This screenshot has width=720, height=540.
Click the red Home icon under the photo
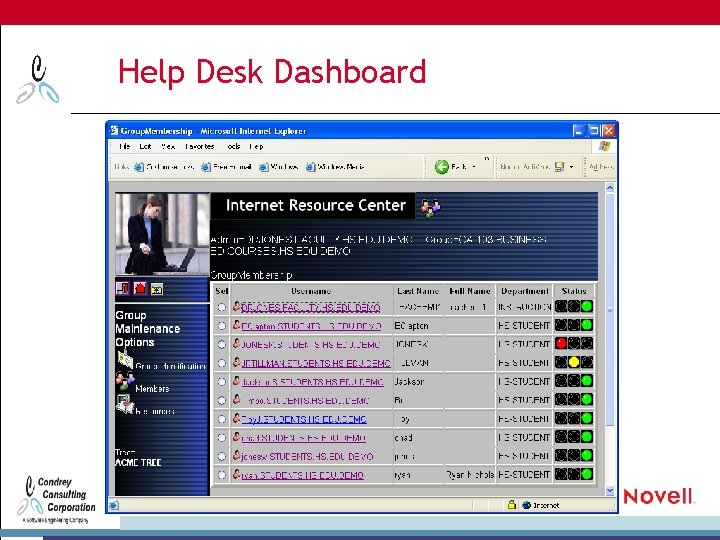[x=140, y=288]
